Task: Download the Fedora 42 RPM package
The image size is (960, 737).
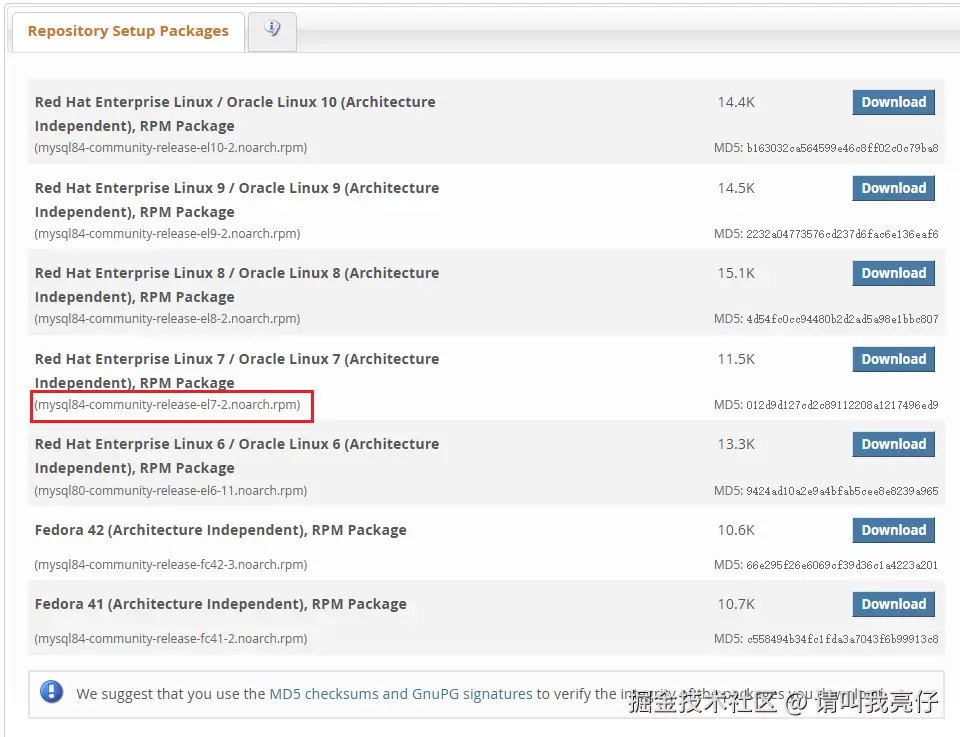Action: tap(893, 530)
